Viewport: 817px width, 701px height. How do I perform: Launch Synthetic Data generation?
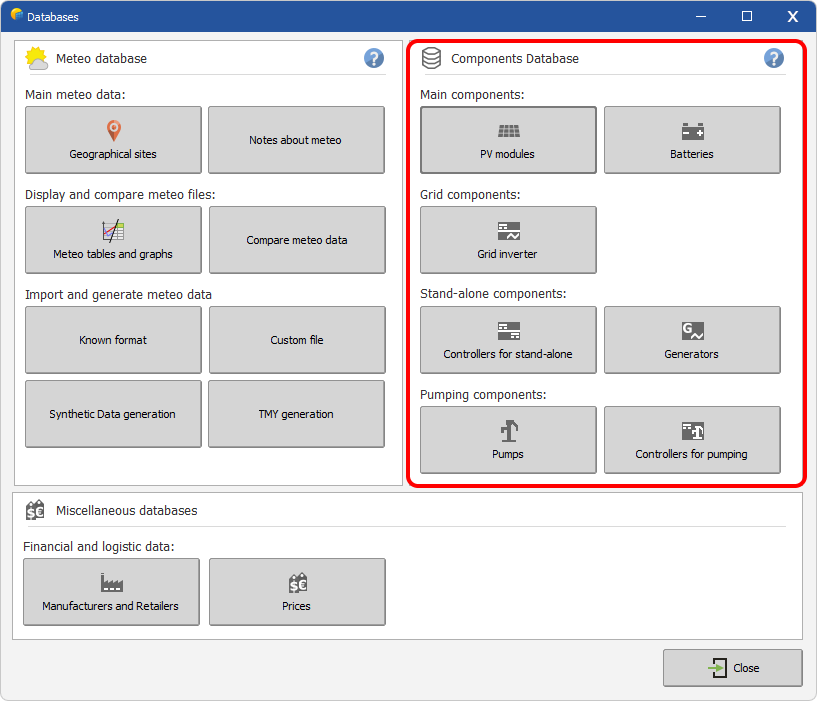click(x=113, y=414)
